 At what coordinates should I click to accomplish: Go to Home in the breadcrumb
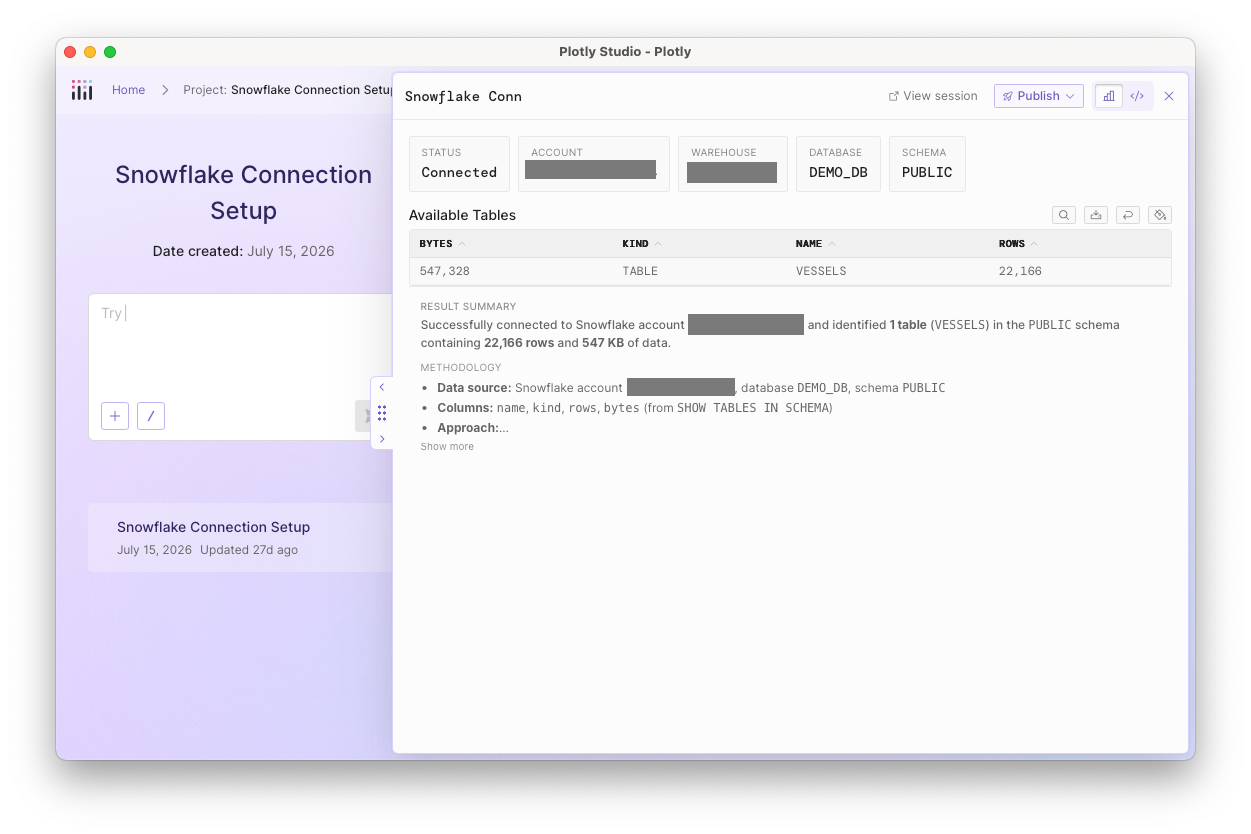coord(128,90)
